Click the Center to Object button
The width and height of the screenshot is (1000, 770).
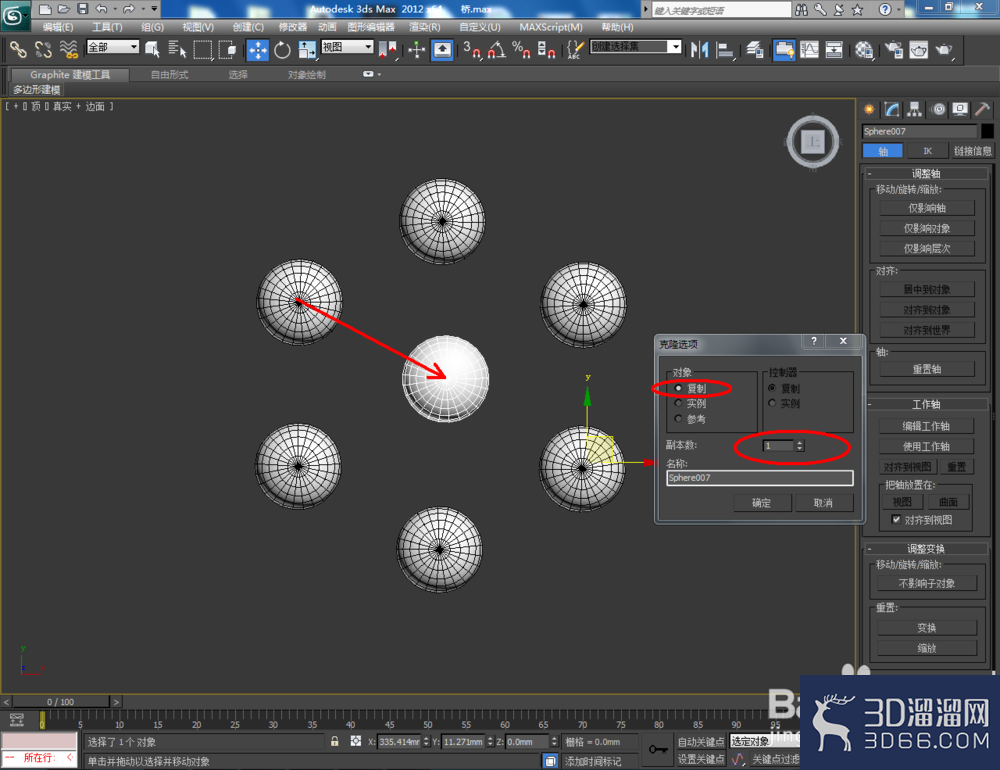[x=927, y=290]
